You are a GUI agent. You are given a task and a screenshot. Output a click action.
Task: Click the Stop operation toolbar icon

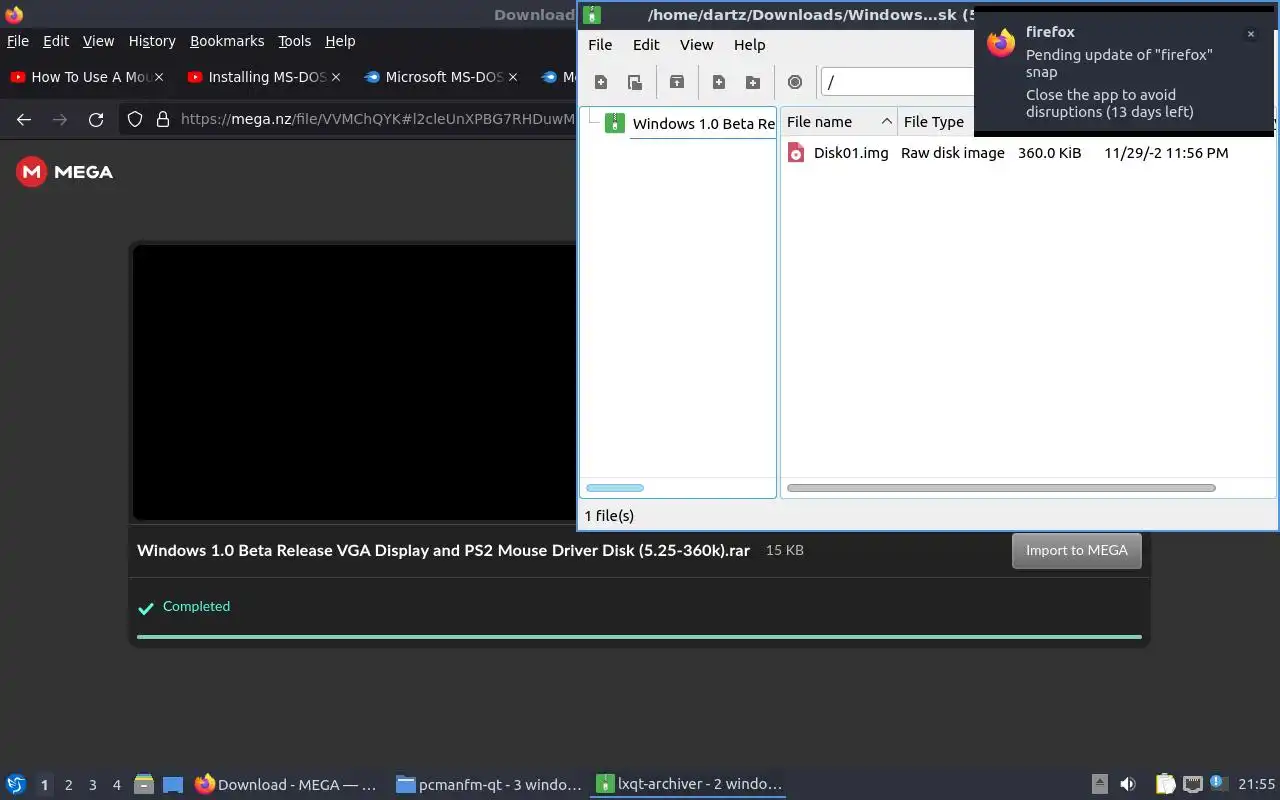click(795, 82)
